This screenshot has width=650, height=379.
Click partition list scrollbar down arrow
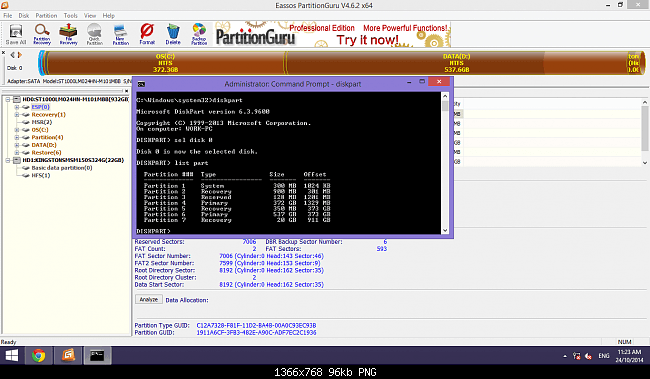[645, 163]
